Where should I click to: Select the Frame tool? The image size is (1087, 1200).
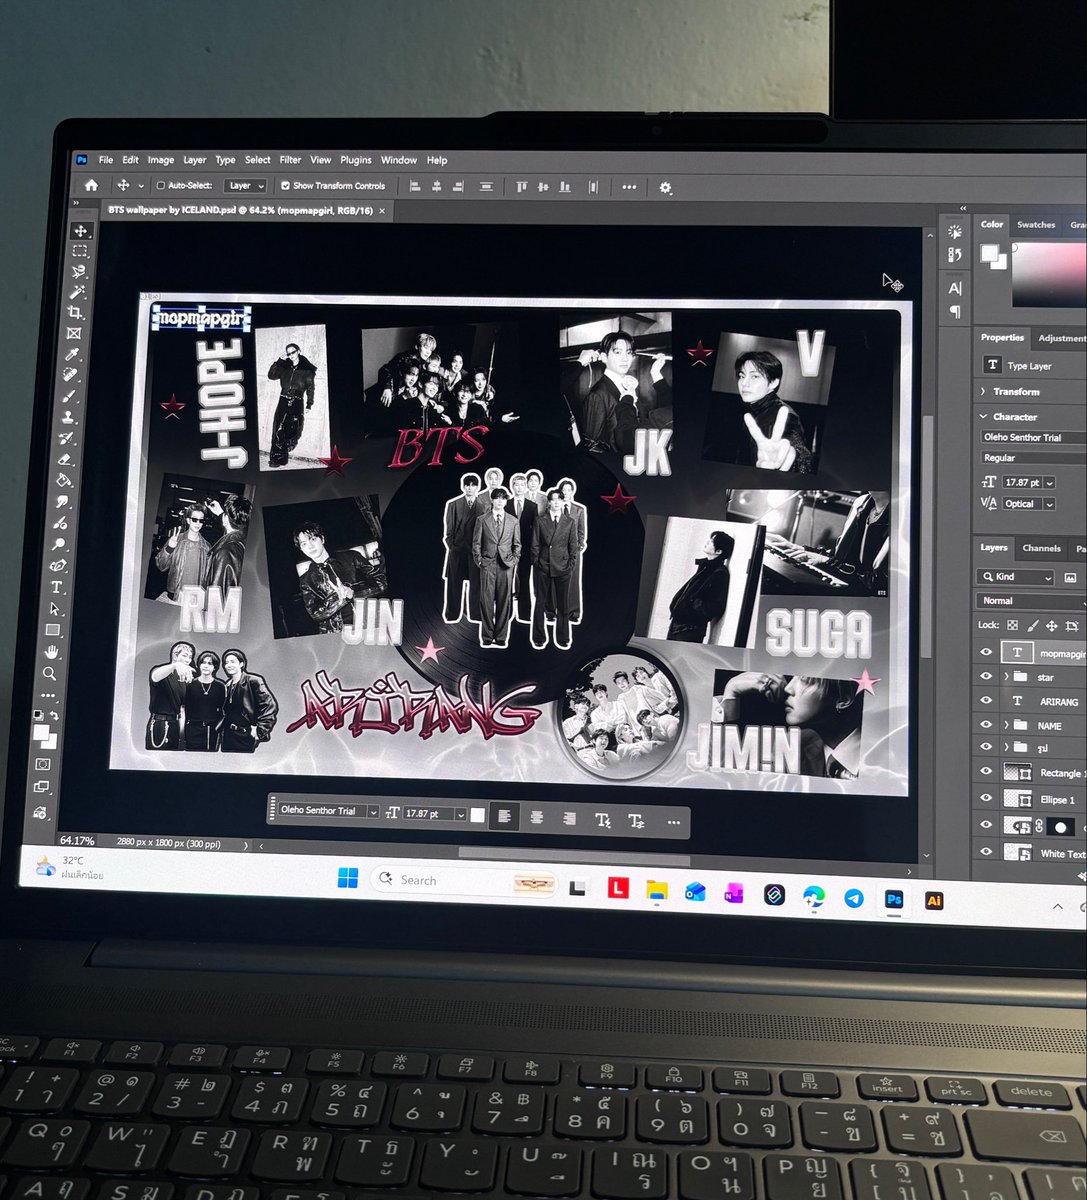pos(73,334)
